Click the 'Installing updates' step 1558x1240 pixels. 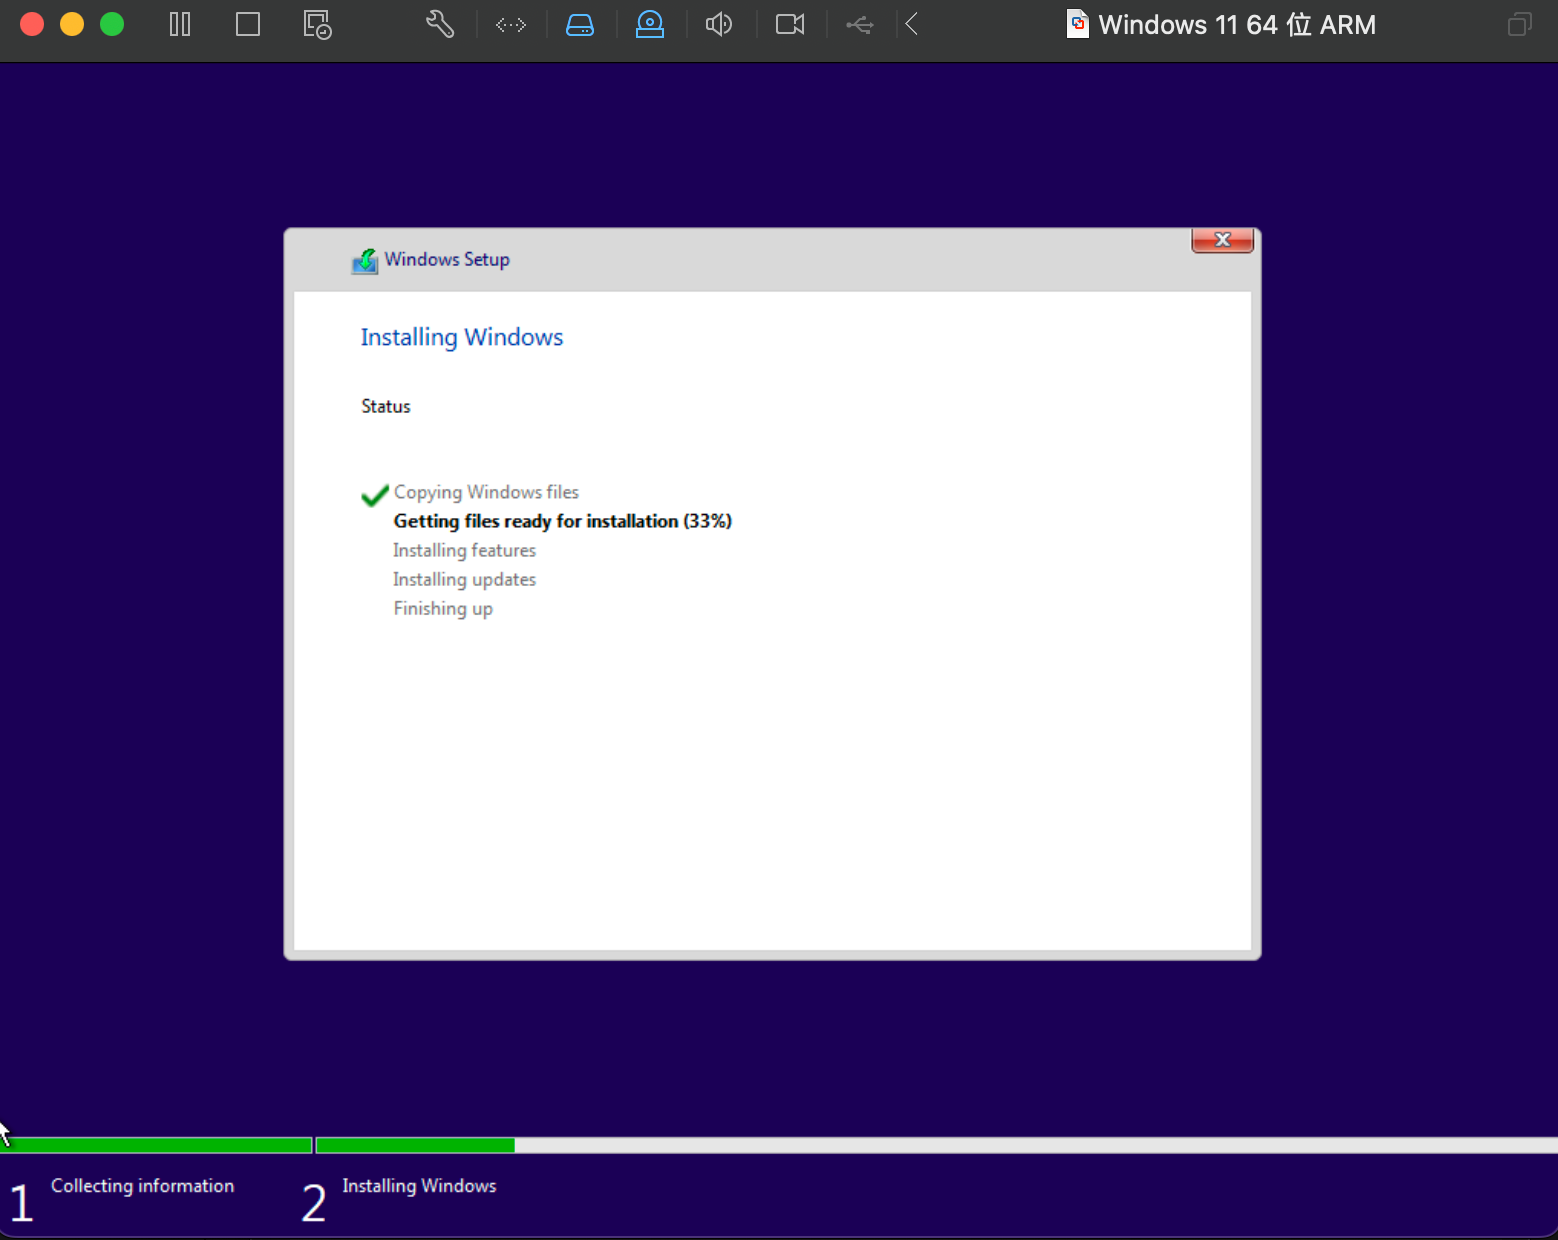pyautogui.click(x=464, y=579)
